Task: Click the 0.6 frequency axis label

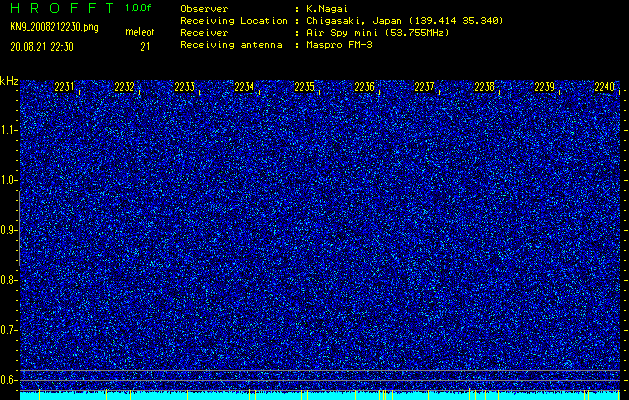Action: (9, 379)
